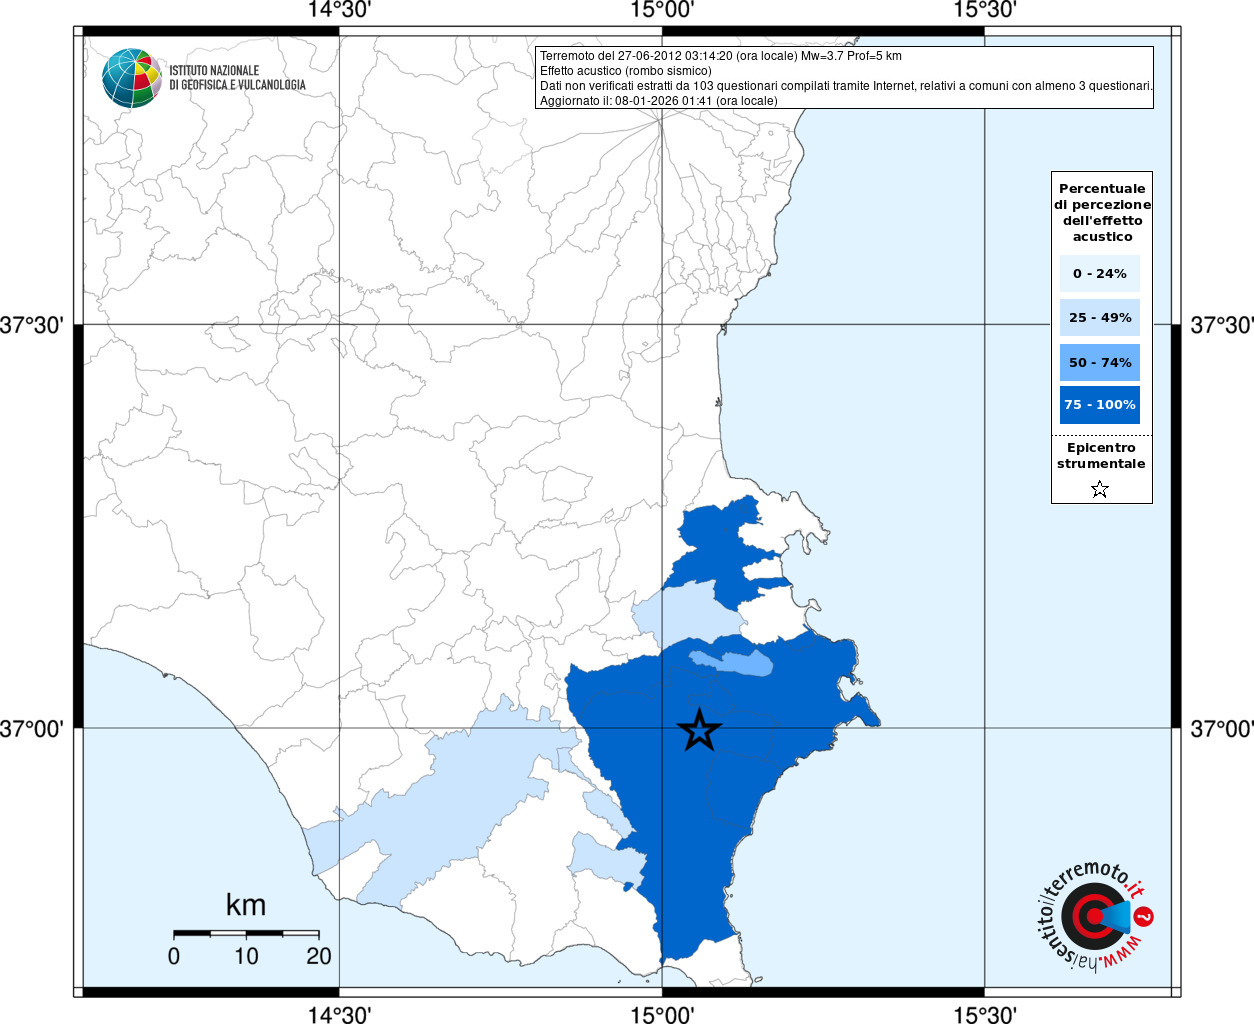Click the 'Epicentro strumentale' legend label
The image size is (1254, 1024).
[1101, 455]
